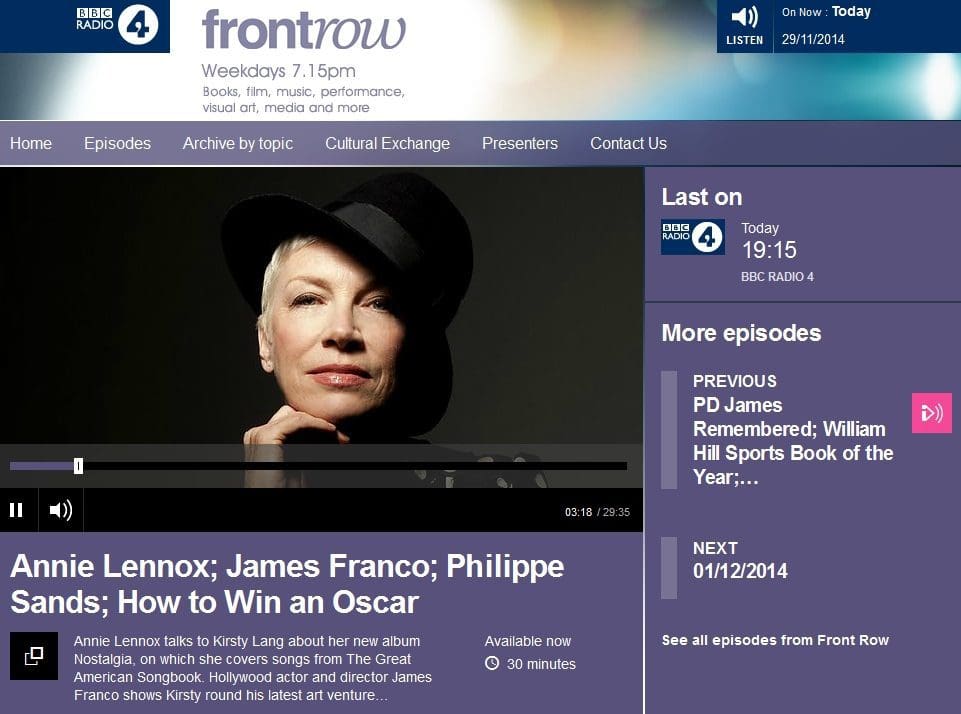Visit the Cultural Exchange page
Viewport: 961px width, 714px height.
(387, 143)
